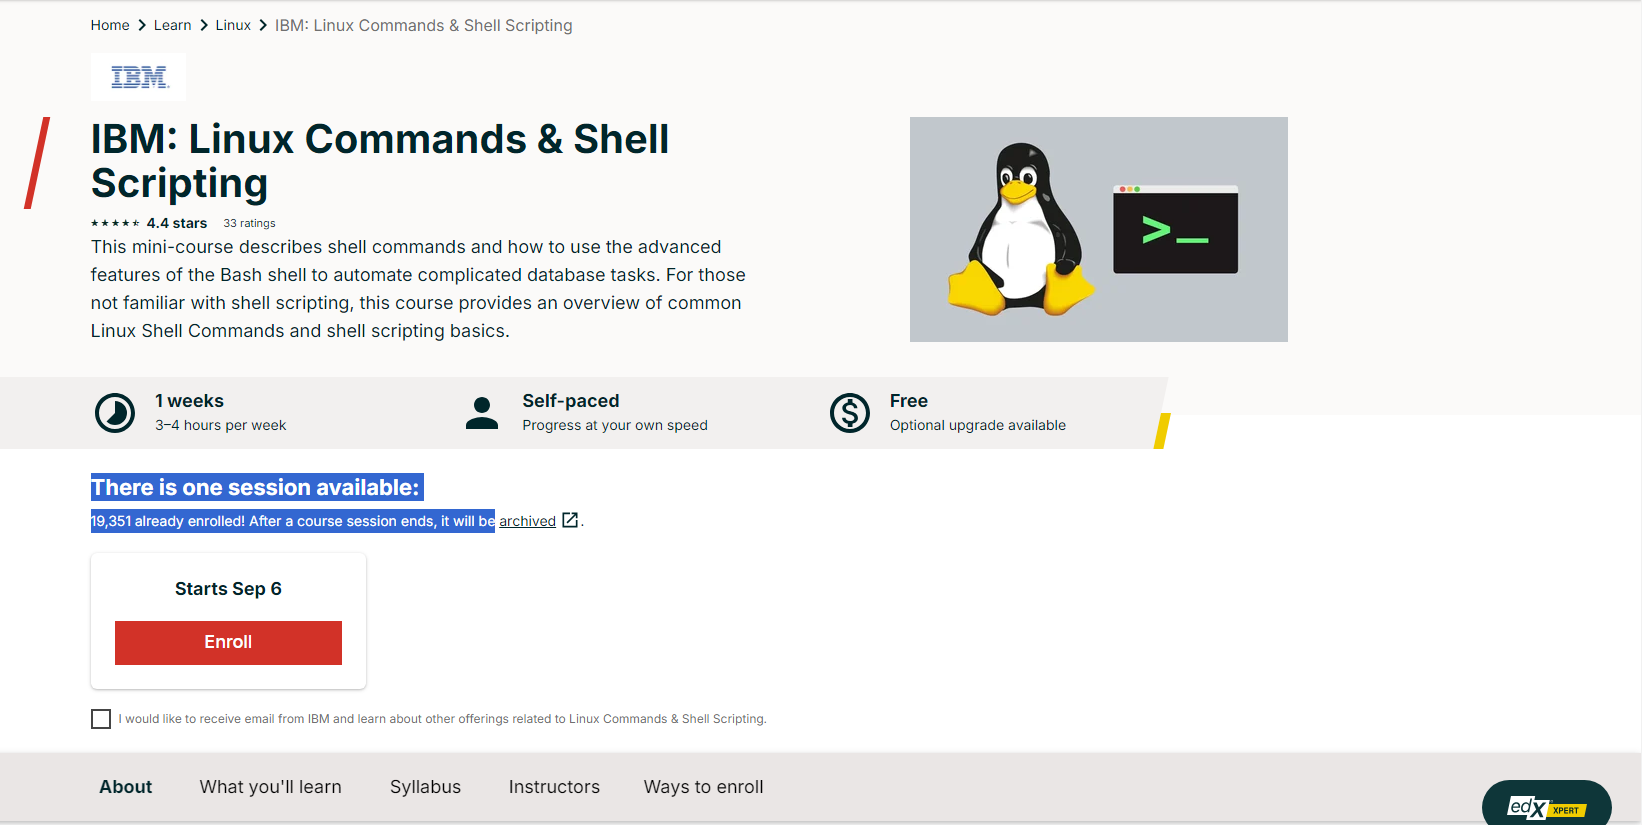Click the self-paced person icon
The width and height of the screenshot is (1642, 825).
(x=482, y=413)
